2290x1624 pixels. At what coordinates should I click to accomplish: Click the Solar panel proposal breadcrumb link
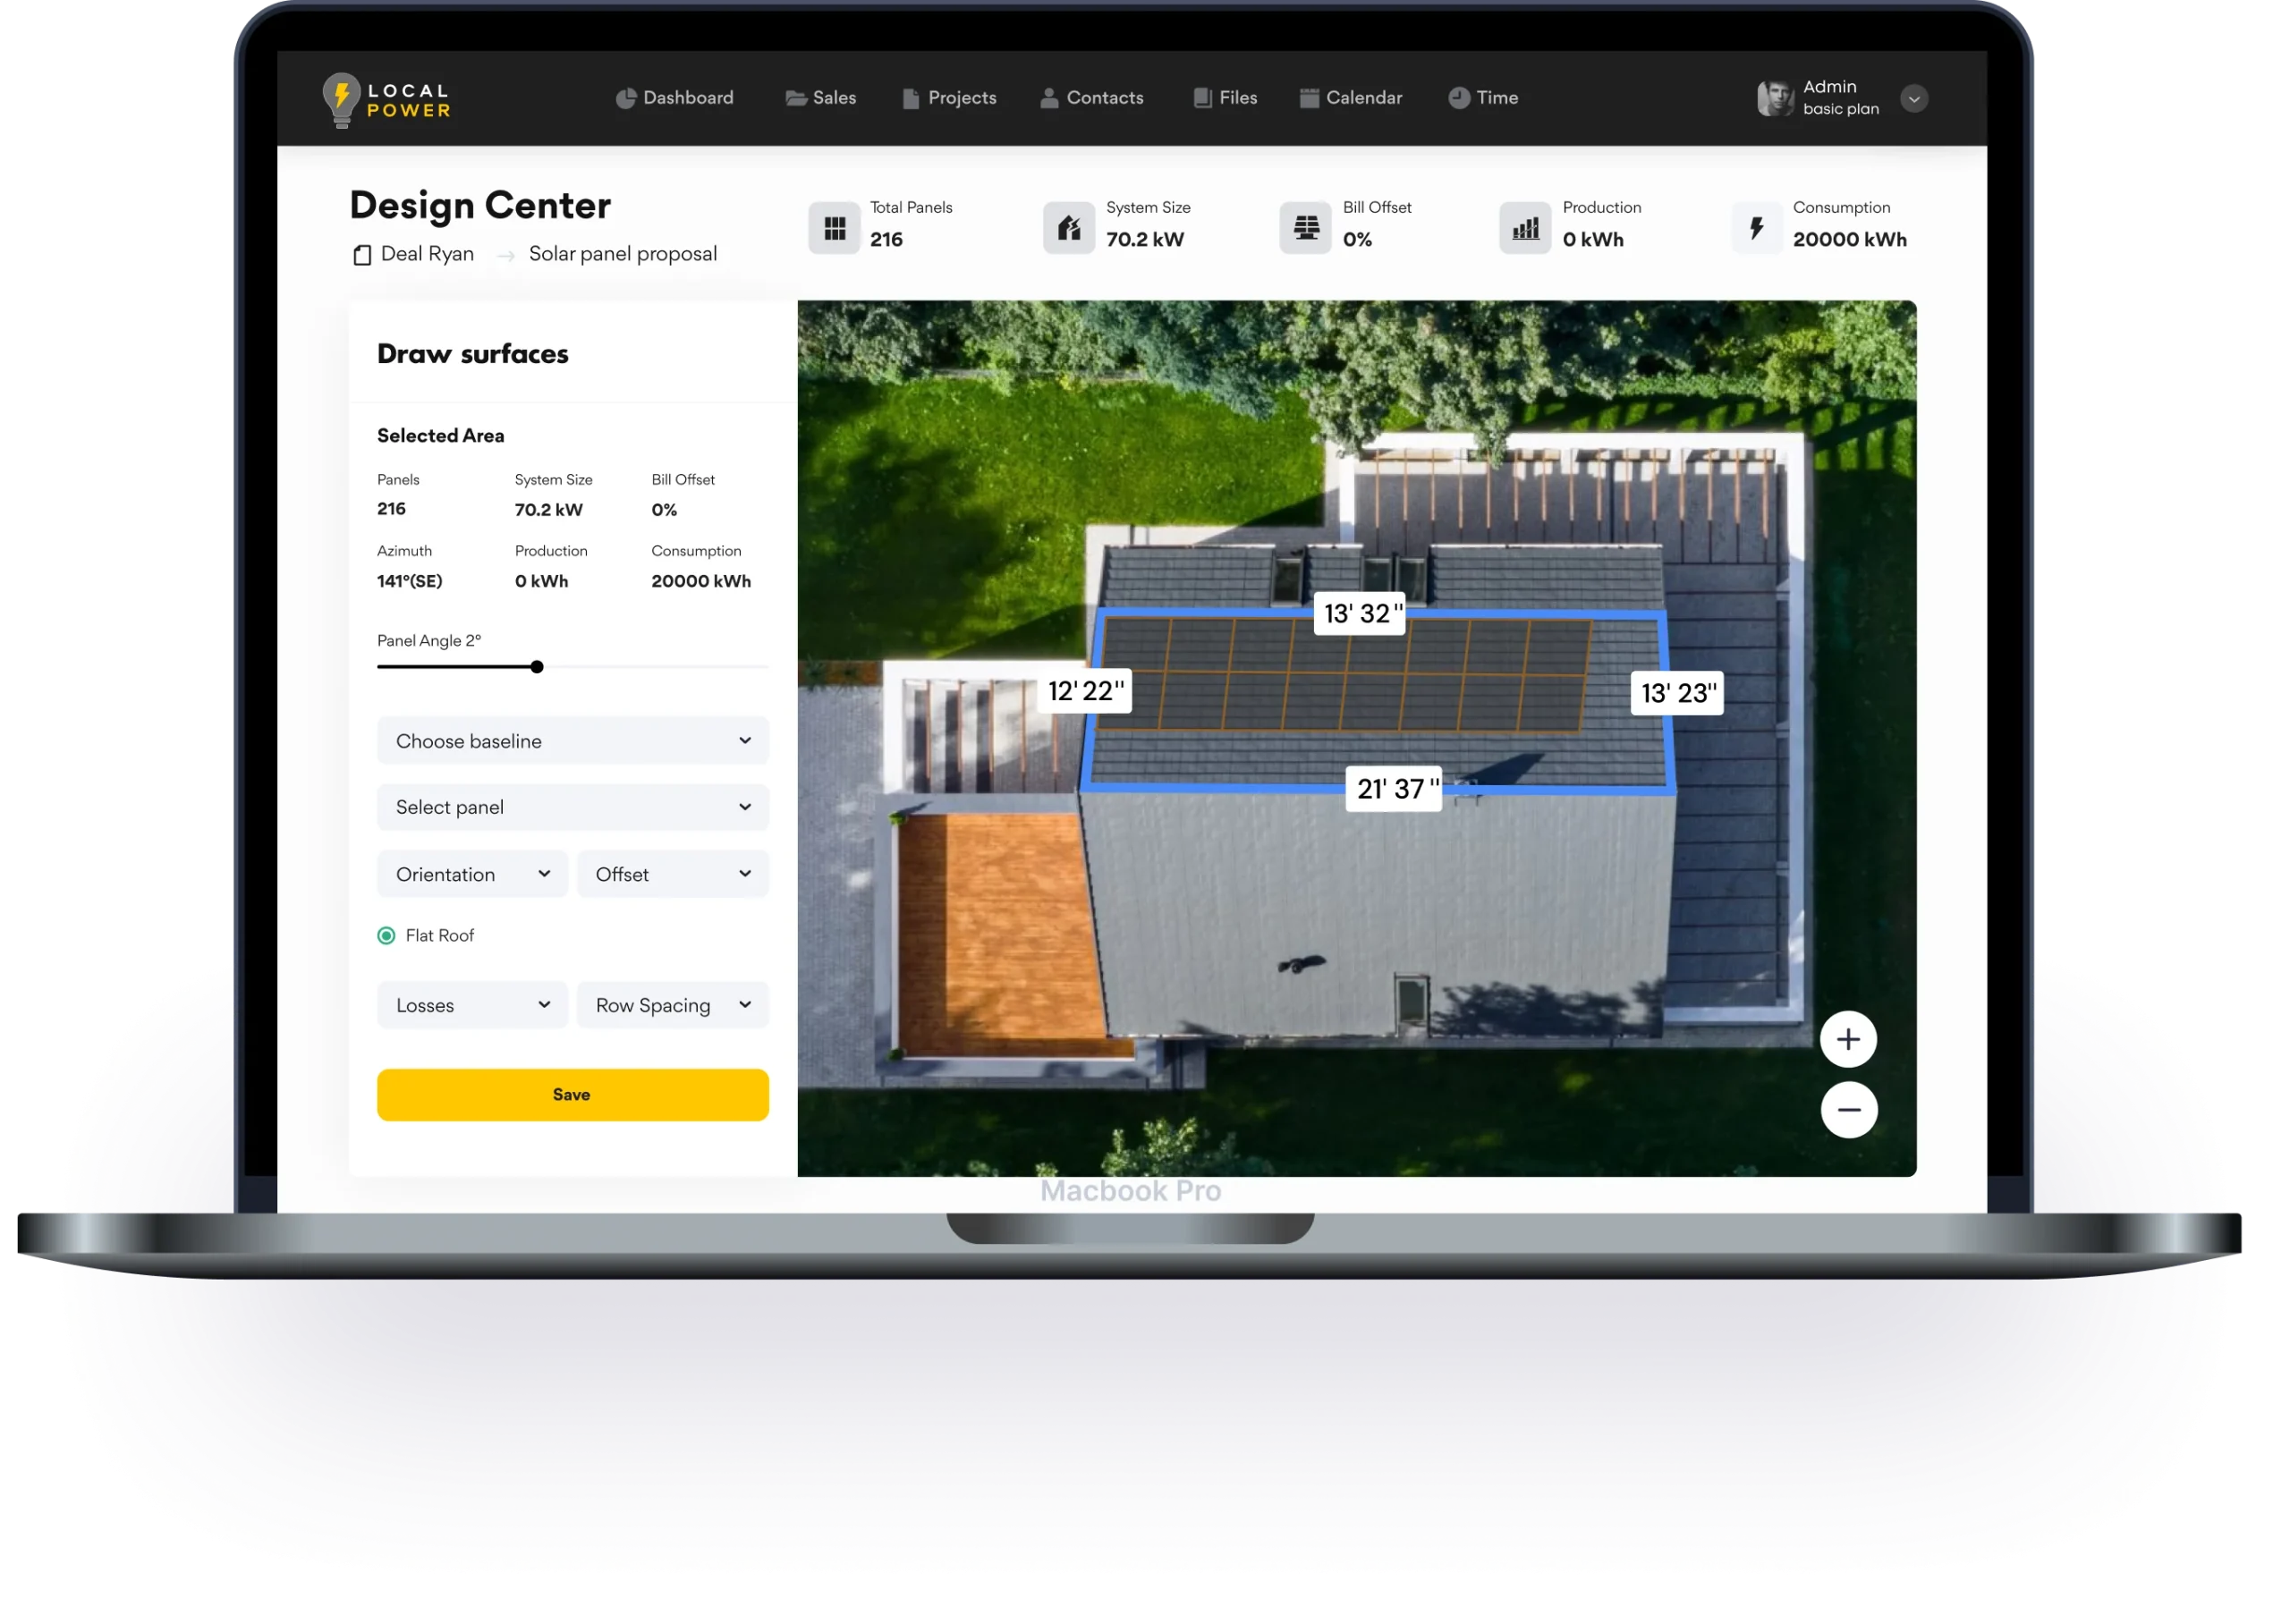(622, 254)
